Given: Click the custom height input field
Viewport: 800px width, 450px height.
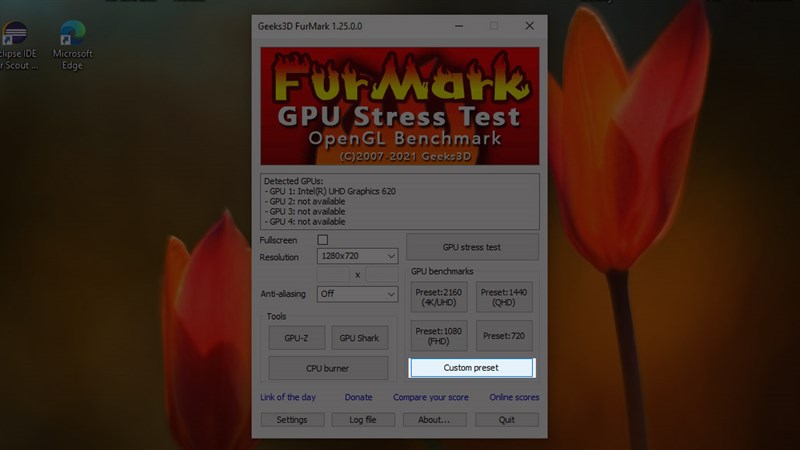Looking at the screenshot, I should coord(382,274).
